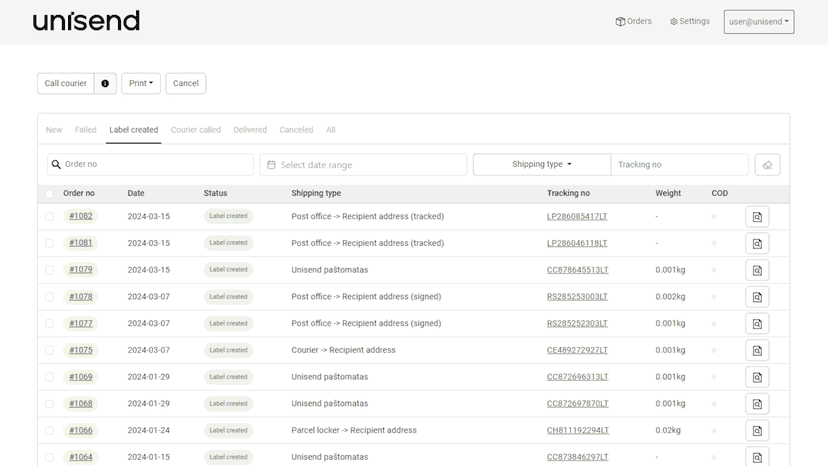Screen dimensions: 828x466
Task: Open order #1075 link
Action: pos(81,350)
